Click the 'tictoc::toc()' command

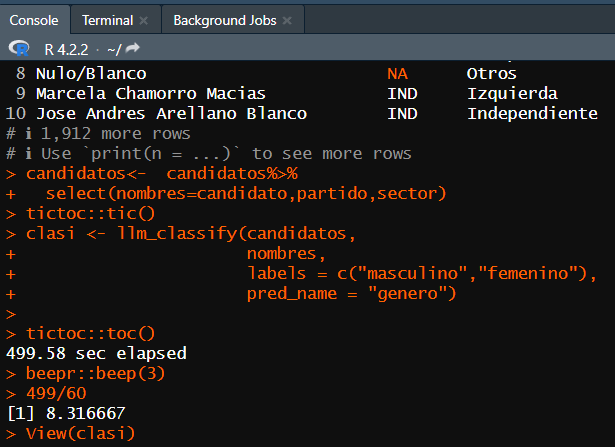pyautogui.click(x=91, y=333)
